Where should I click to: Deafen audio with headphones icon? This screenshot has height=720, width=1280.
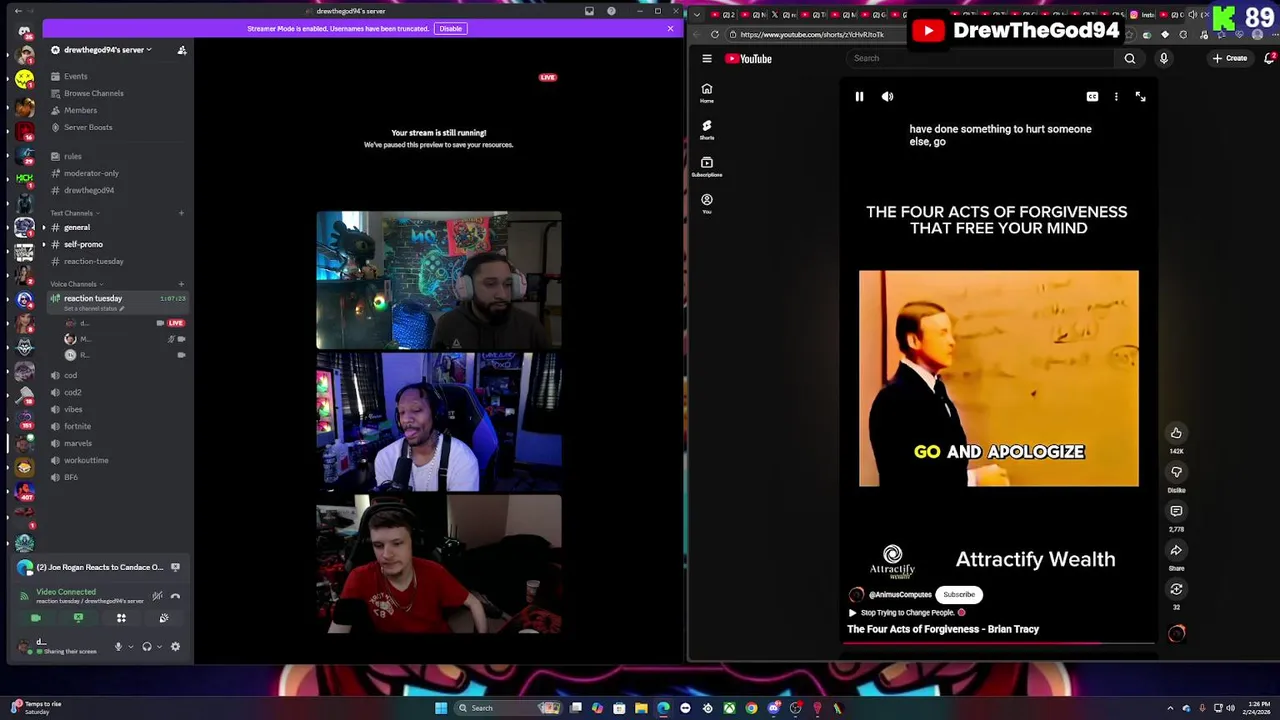coord(147,647)
